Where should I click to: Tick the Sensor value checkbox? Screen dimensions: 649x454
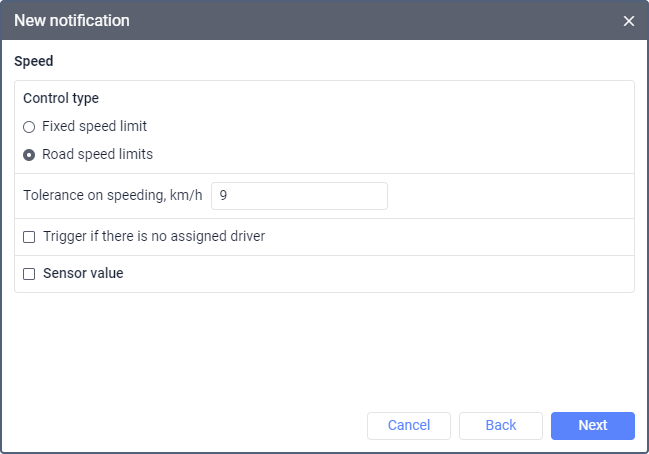pos(29,273)
